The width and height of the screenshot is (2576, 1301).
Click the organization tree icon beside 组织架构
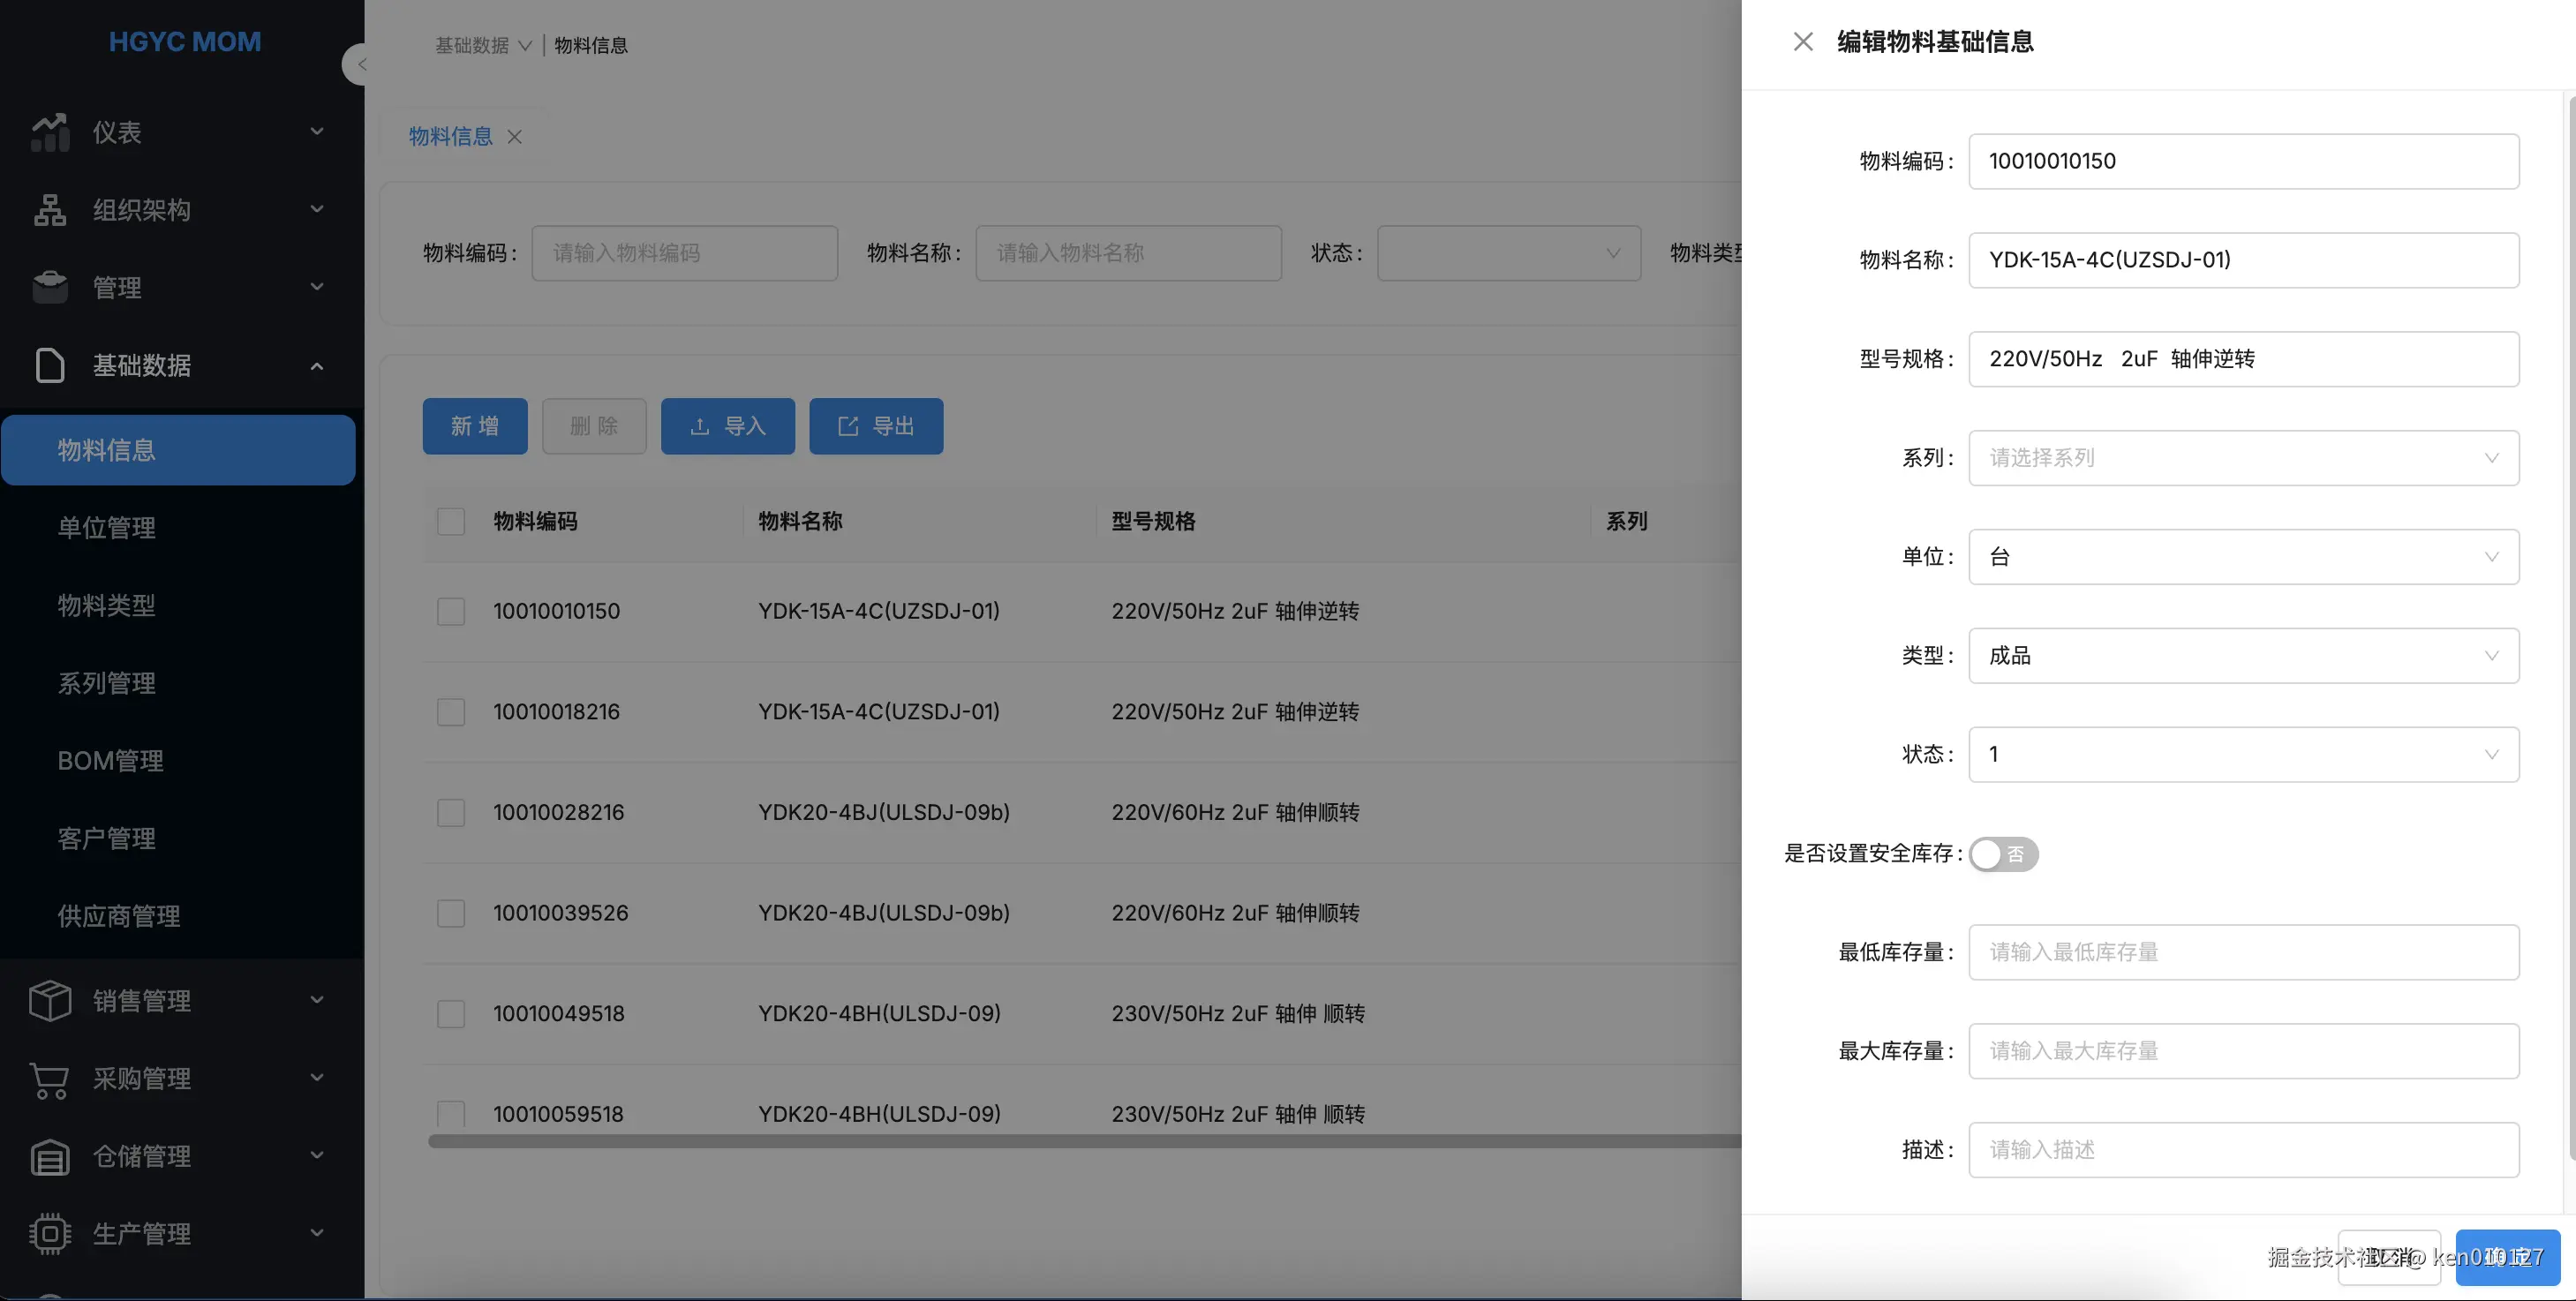tap(49, 210)
